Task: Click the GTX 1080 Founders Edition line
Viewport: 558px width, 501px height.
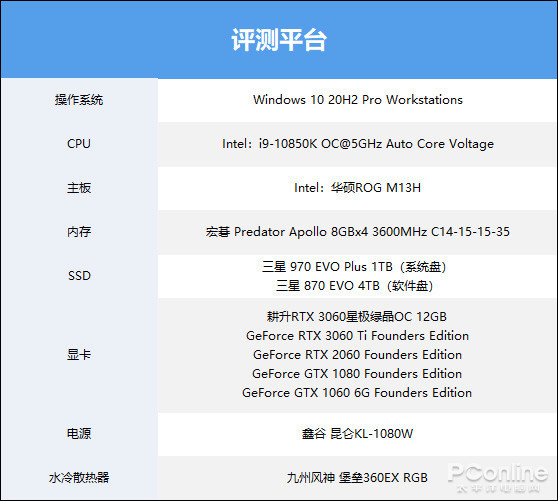Action: coord(357,374)
